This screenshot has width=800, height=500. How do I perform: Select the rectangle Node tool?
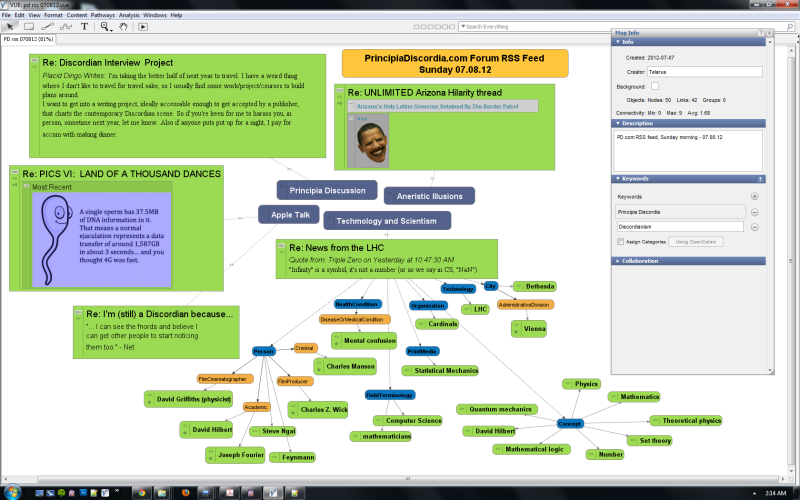coord(29,27)
